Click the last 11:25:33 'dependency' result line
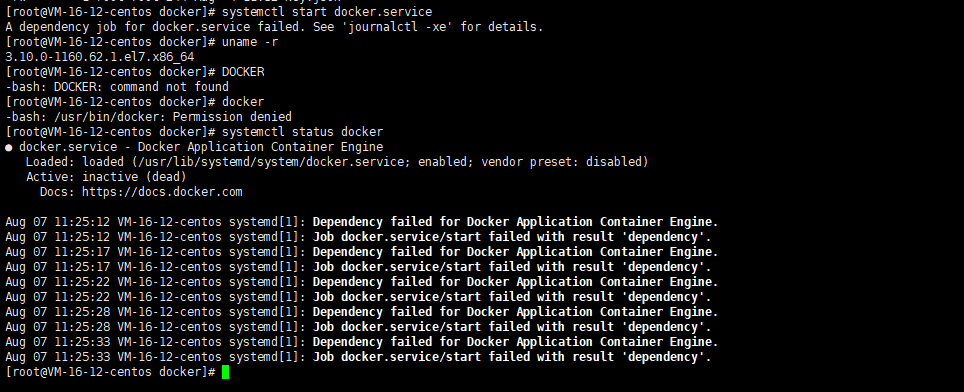Image resolution: width=964 pixels, height=392 pixels. pos(358,357)
